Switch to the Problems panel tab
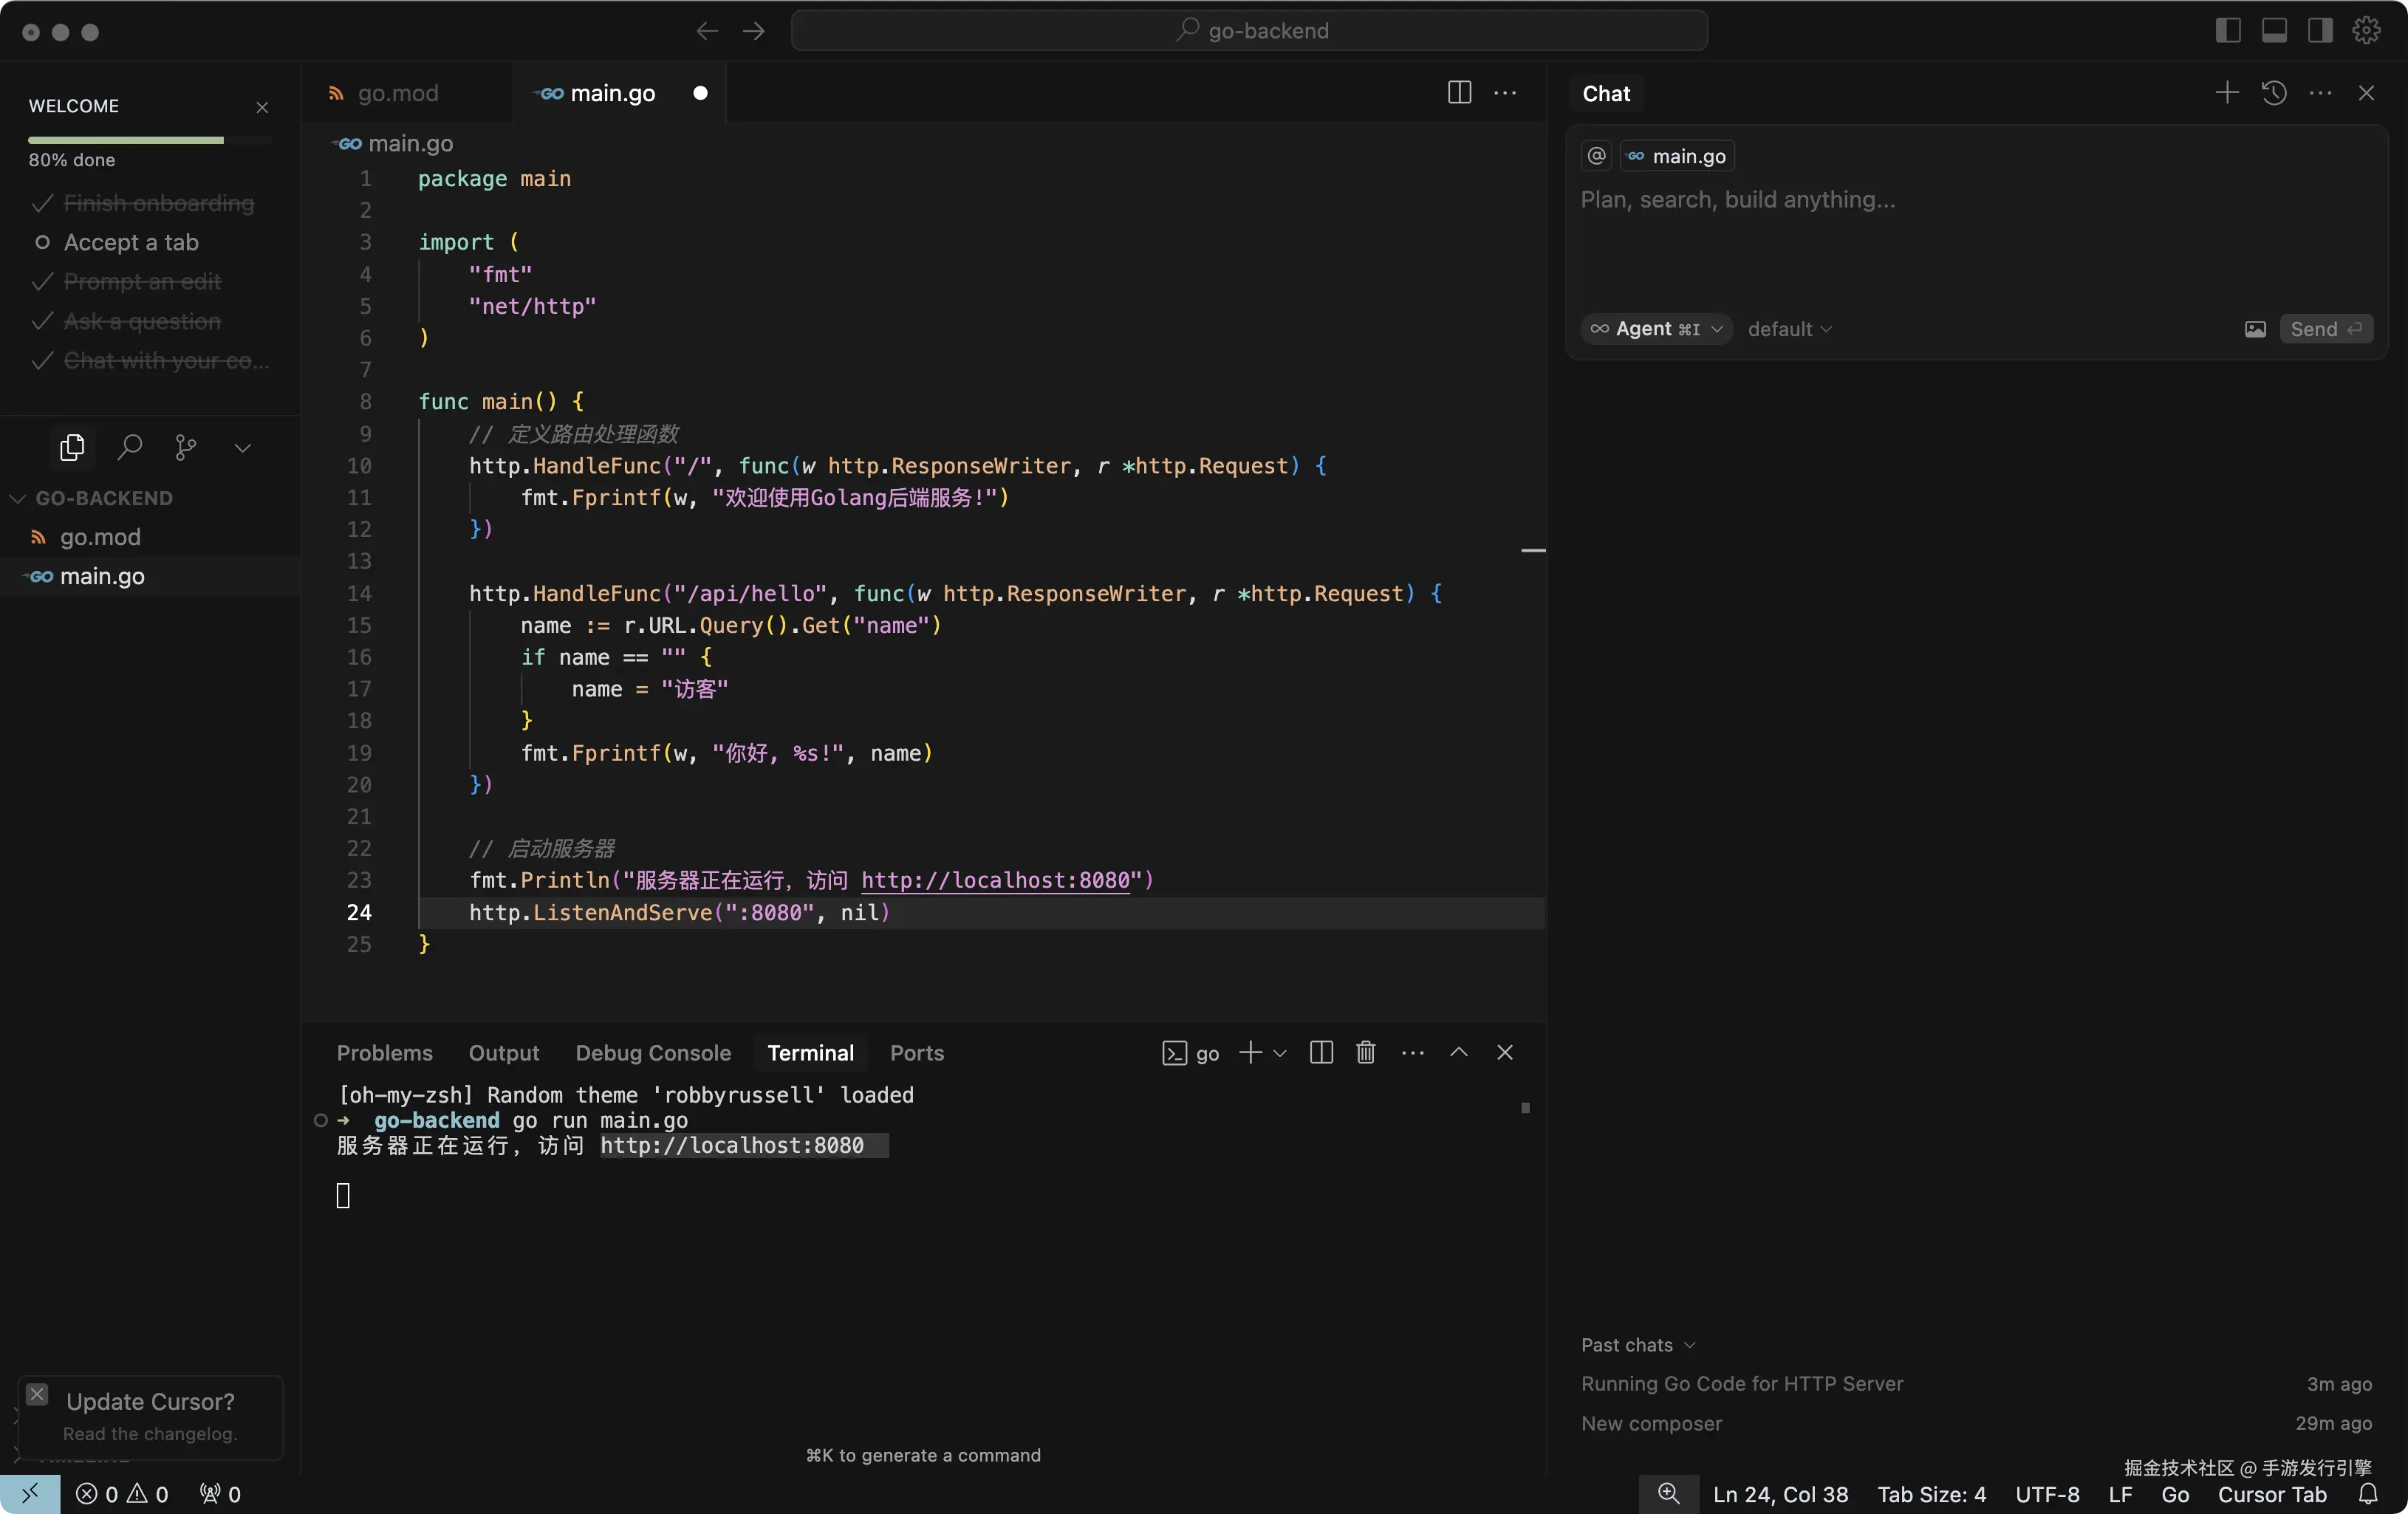2408x1514 pixels. 384,1053
